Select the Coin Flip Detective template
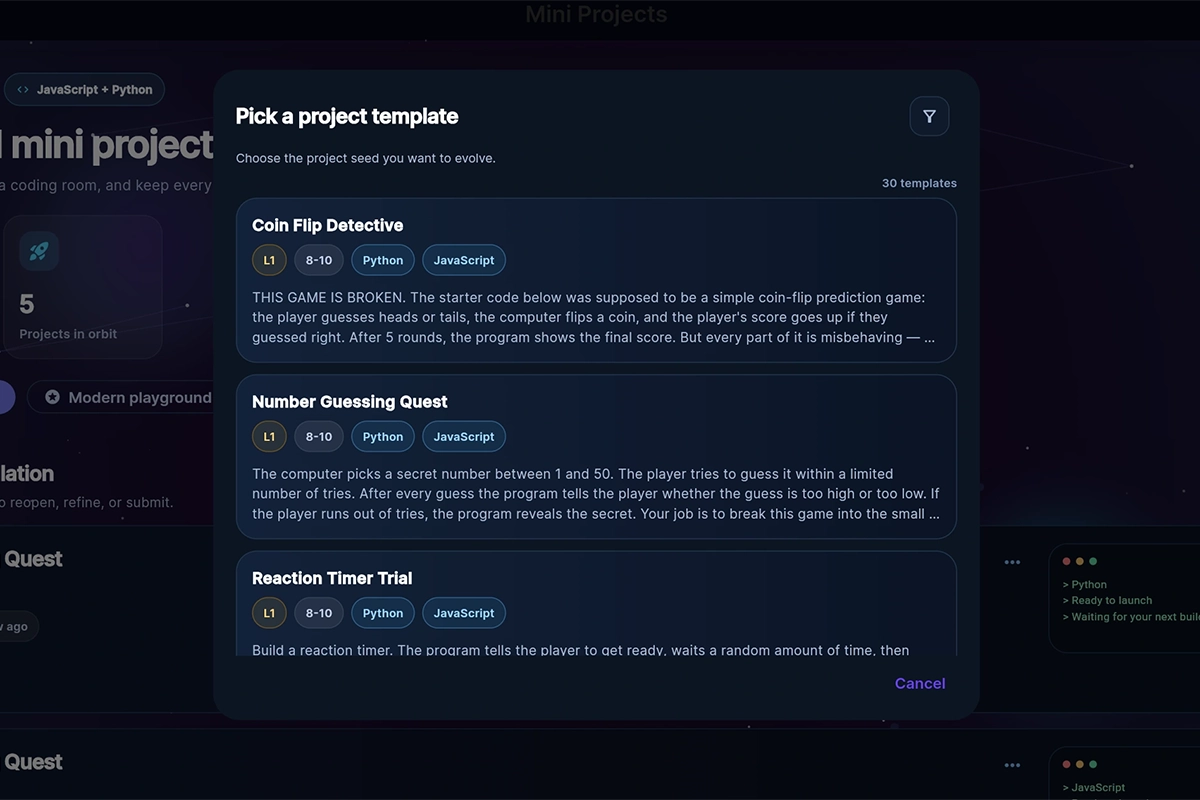Screen dimensions: 1200x800 596,280
